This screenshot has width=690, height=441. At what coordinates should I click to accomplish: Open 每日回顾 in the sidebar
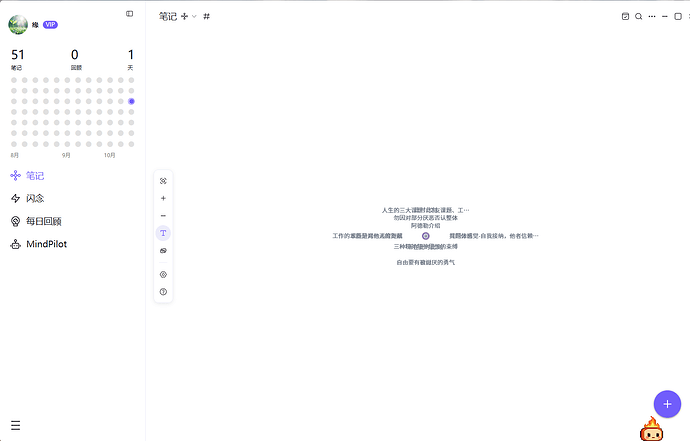[36, 221]
